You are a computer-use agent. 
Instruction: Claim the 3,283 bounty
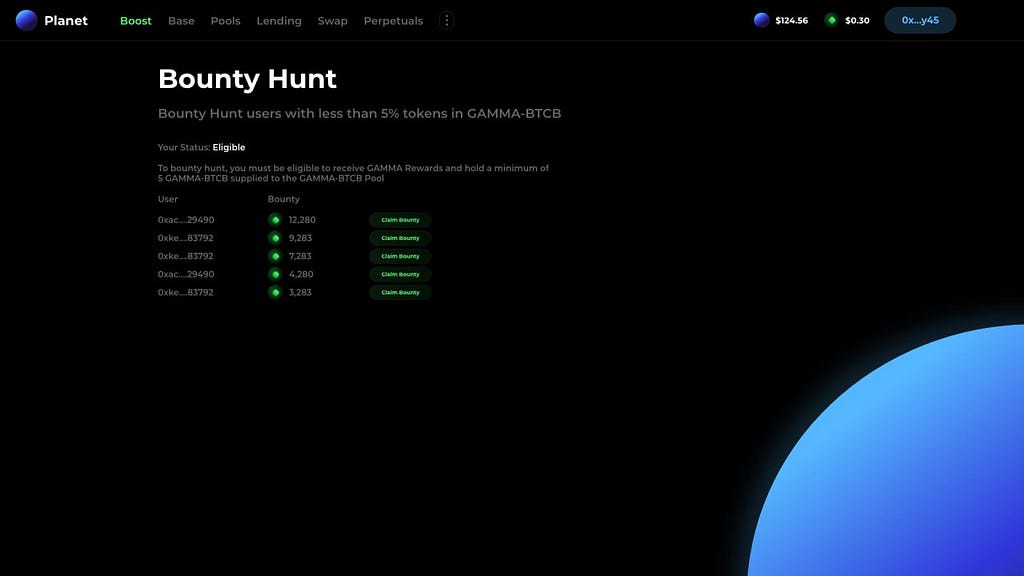pyautogui.click(x=400, y=293)
